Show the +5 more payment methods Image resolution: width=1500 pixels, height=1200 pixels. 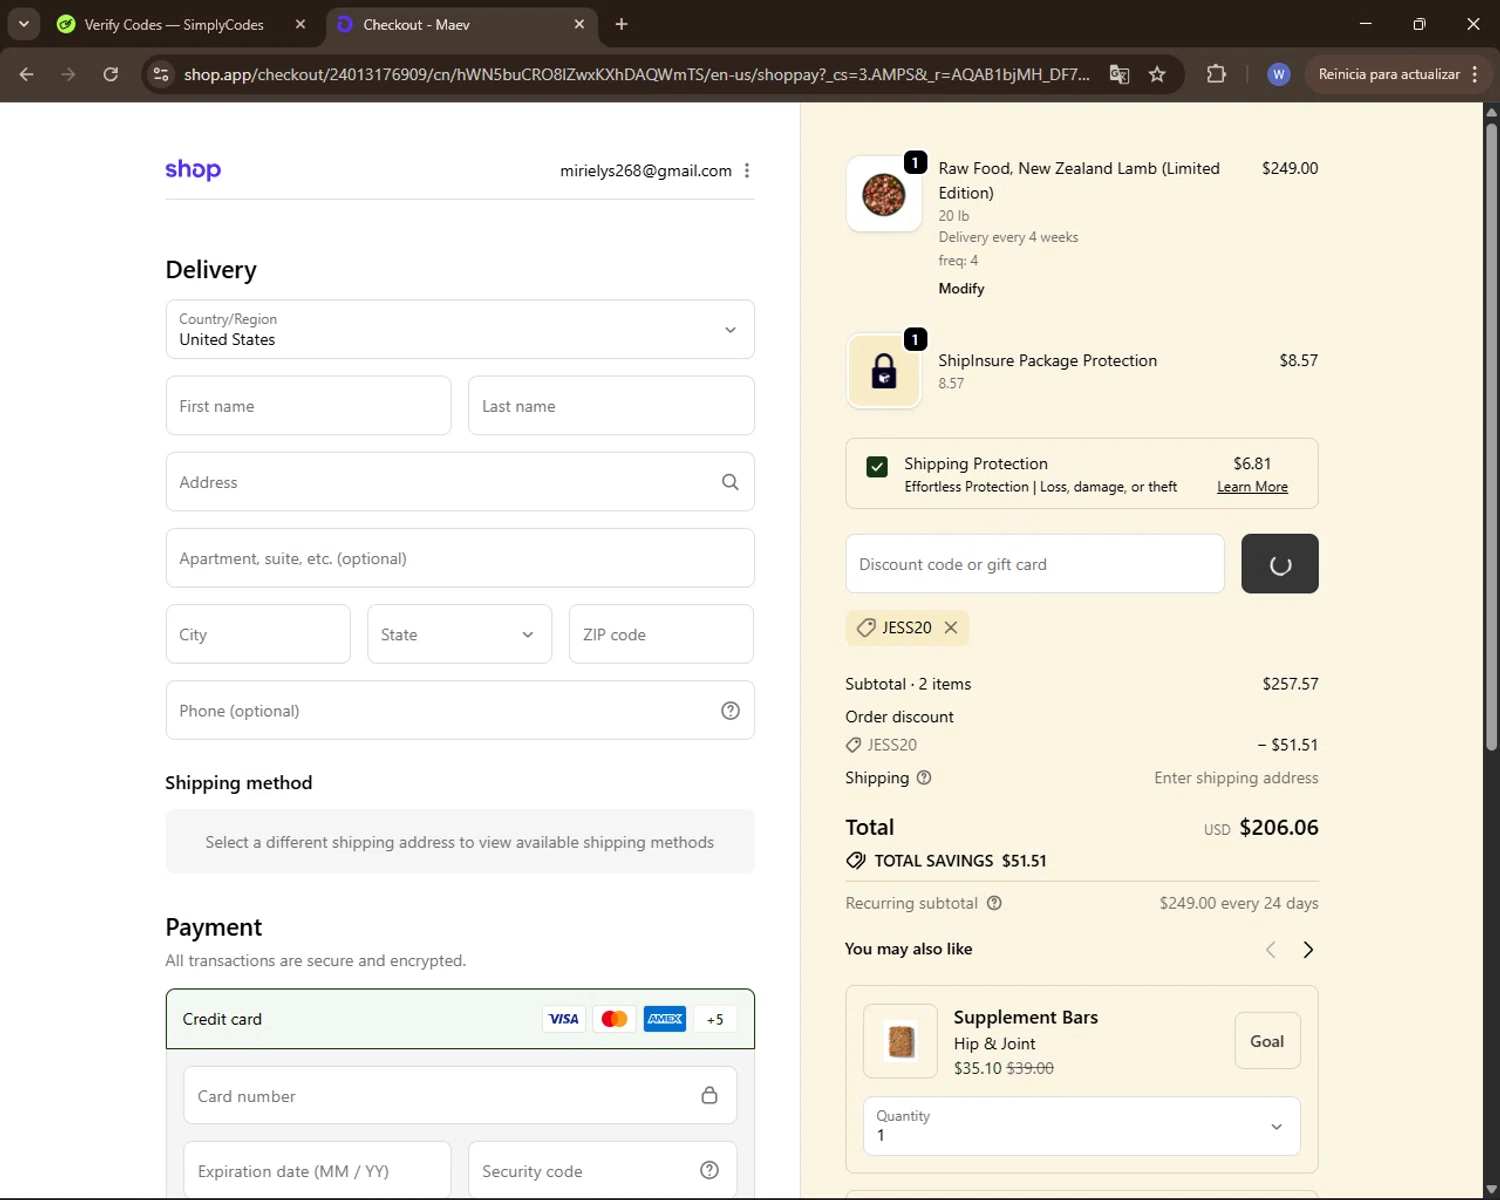(x=715, y=1019)
